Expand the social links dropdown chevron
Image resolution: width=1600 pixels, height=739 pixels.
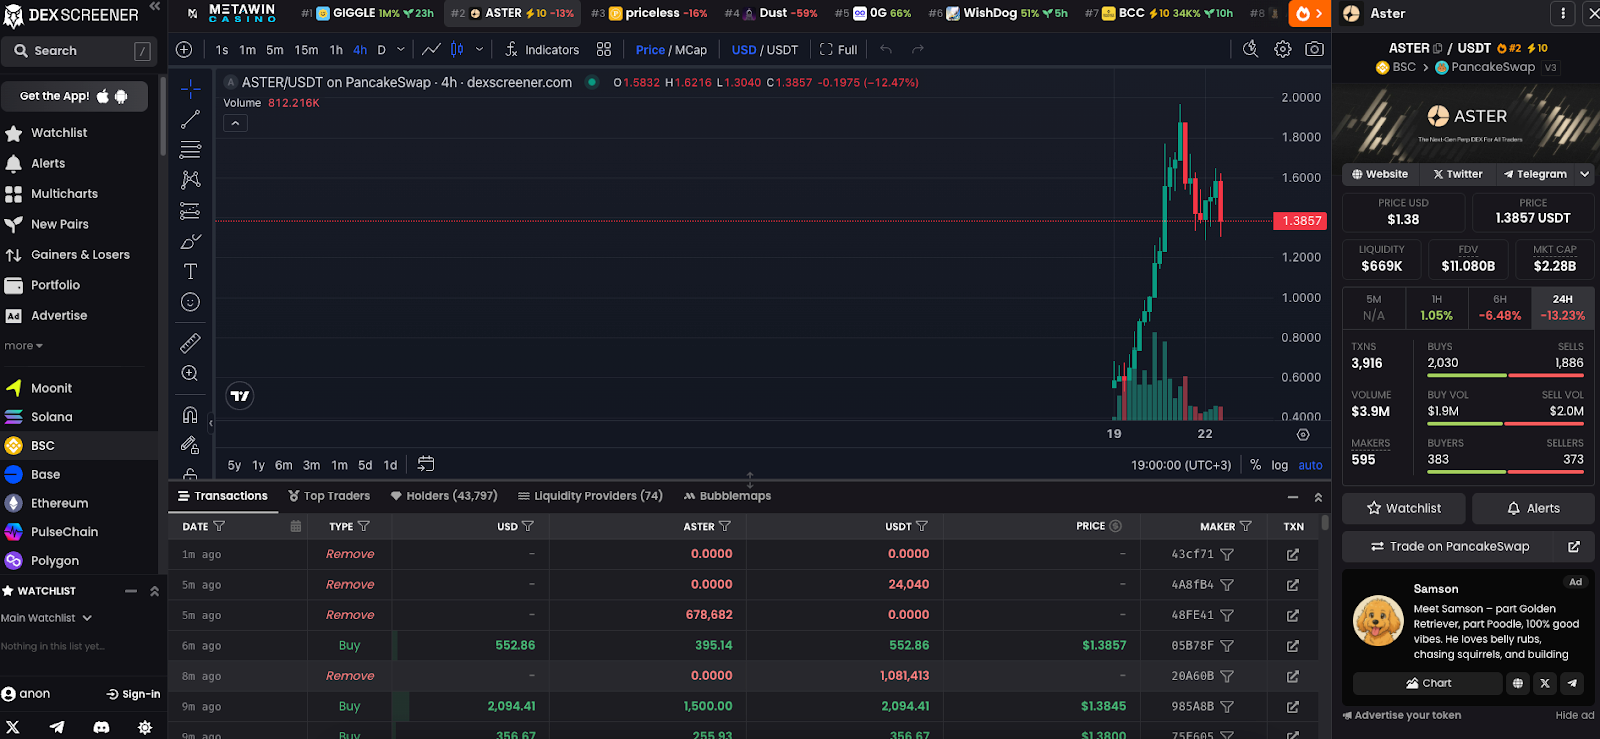(x=1585, y=174)
